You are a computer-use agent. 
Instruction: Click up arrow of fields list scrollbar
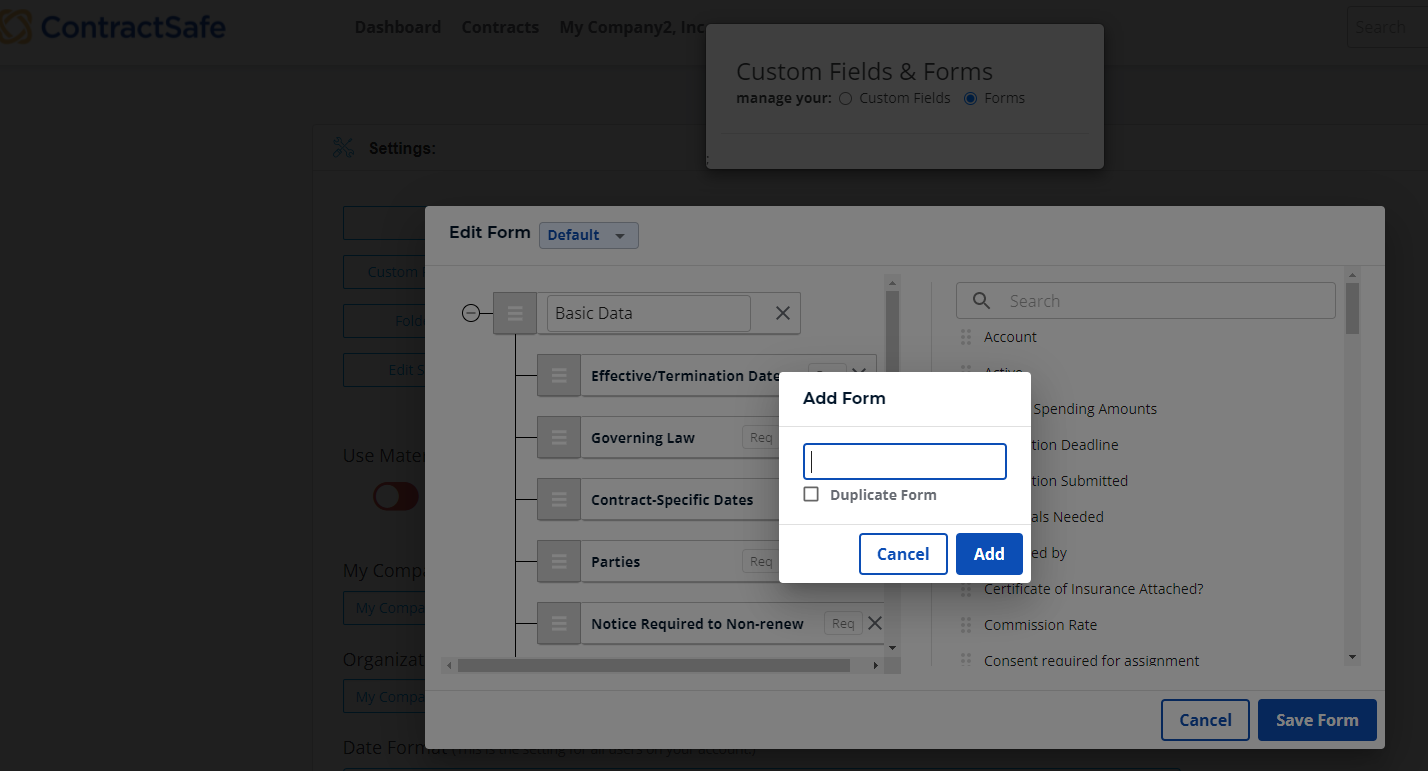[1353, 275]
